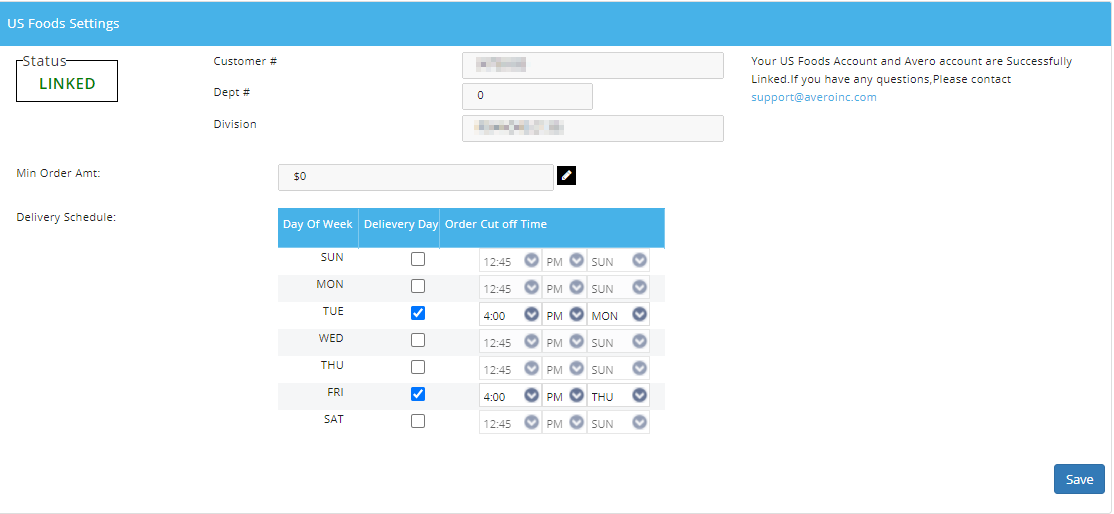Open SAT row cut off day dropdown
The height and width of the screenshot is (514, 1114).
(x=618, y=423)
